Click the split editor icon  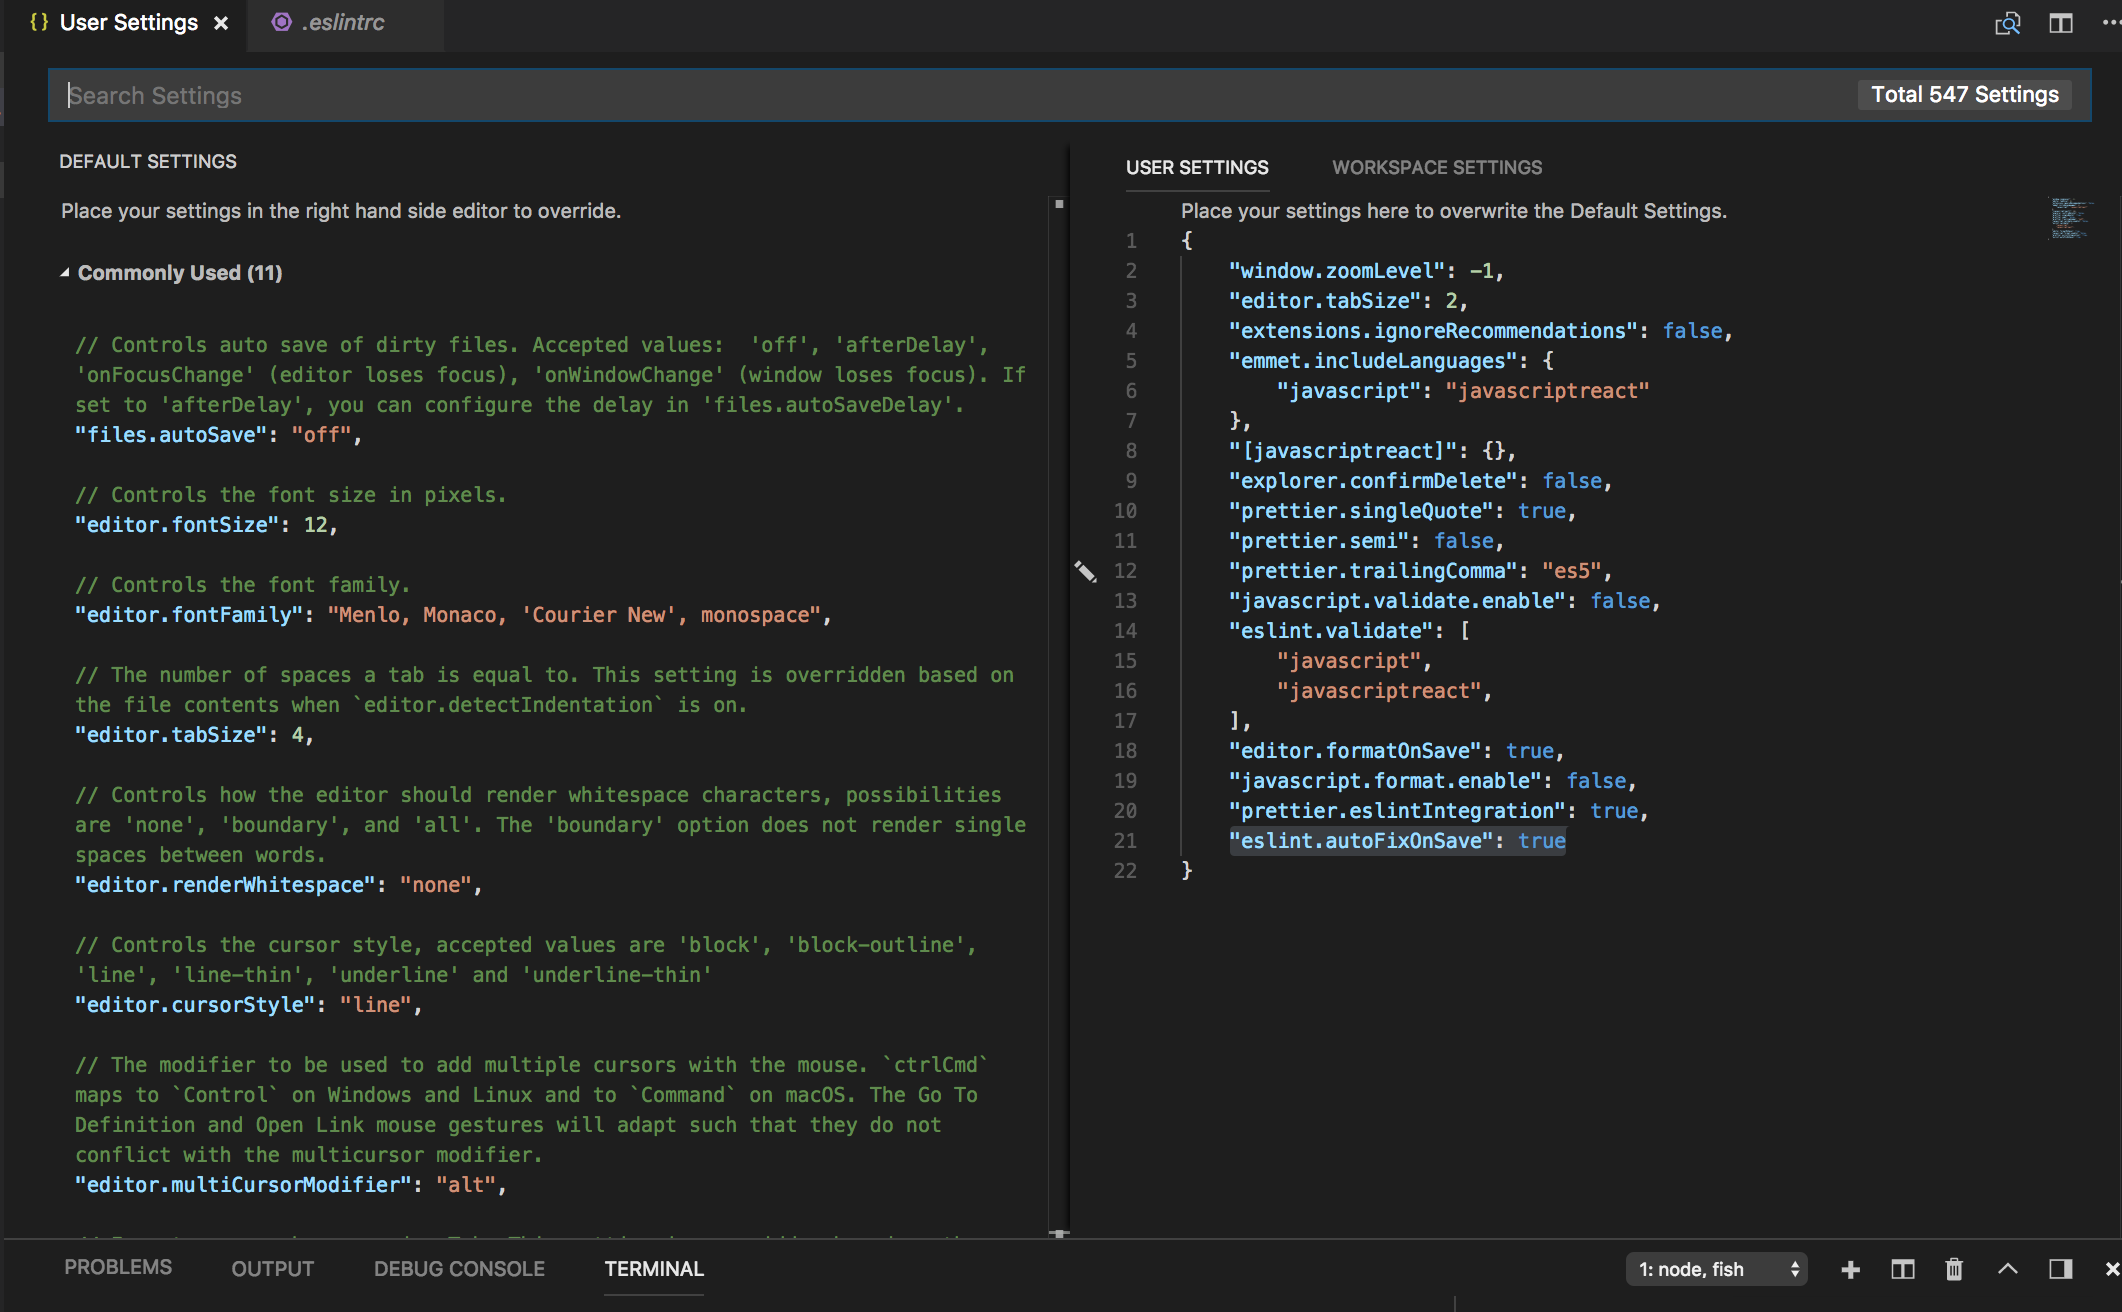click(x=2060, y=23)
